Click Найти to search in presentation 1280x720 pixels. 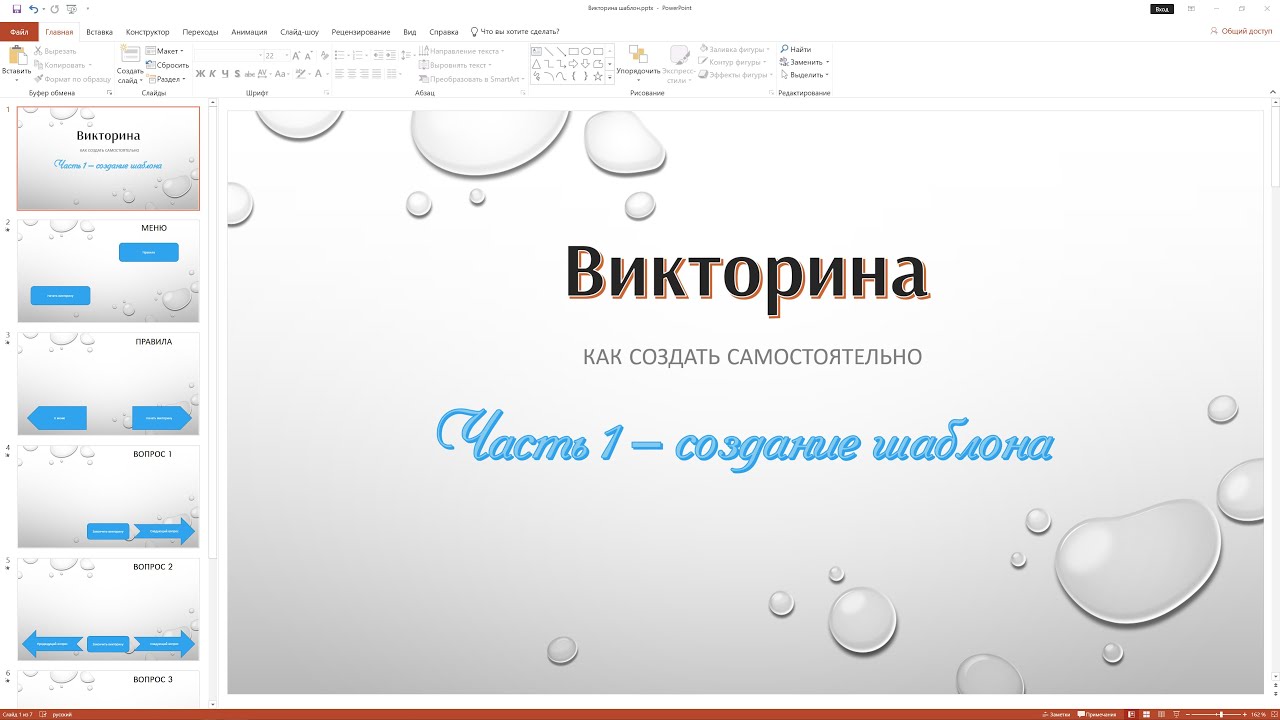pos(796,49)
